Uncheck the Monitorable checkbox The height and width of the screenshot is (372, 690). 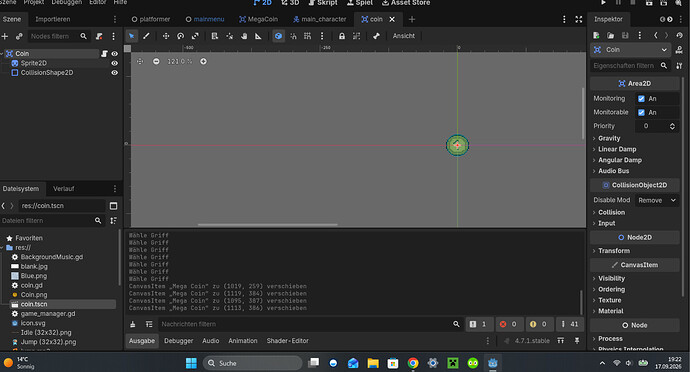click(x=641, y=112)
